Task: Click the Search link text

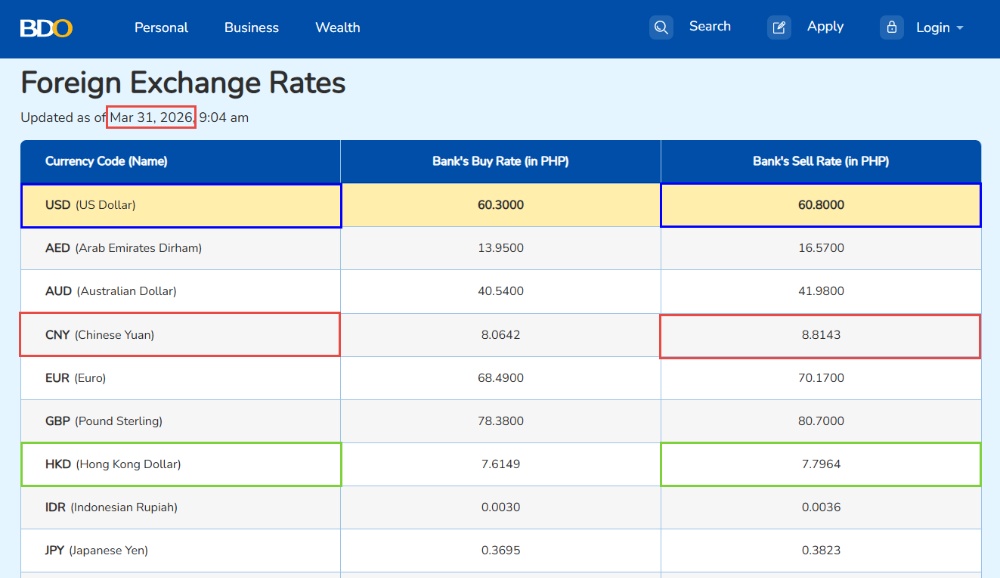Action: point(709,27)
